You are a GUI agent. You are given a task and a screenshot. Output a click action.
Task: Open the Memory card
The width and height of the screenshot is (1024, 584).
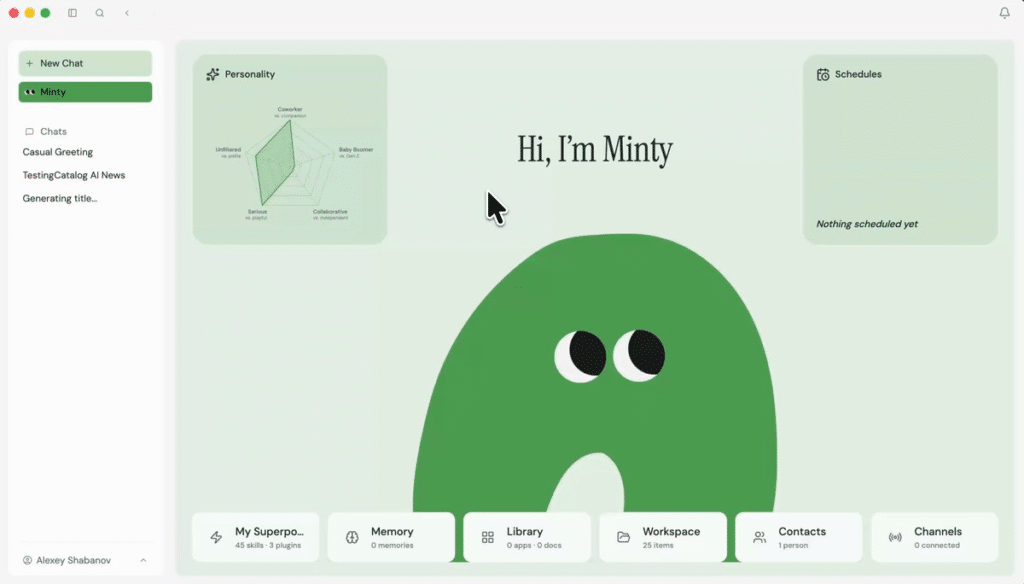point(391,537)
